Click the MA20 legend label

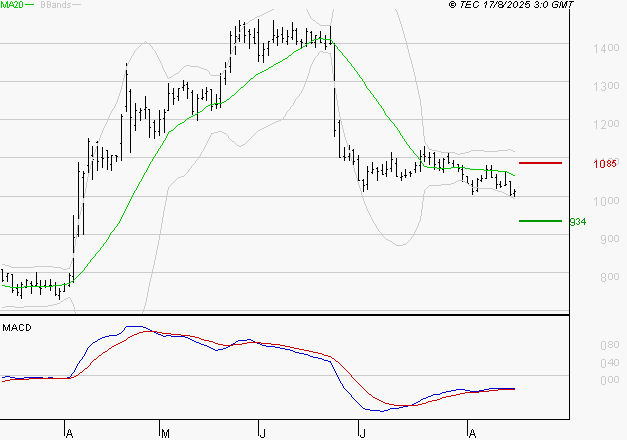tap(12, 6)
